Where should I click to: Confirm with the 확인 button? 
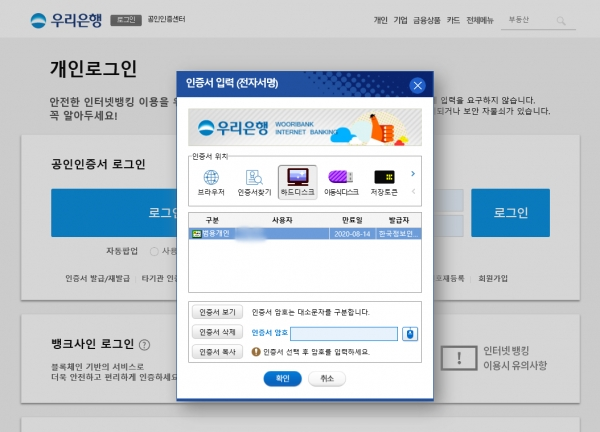click(282, 378)
